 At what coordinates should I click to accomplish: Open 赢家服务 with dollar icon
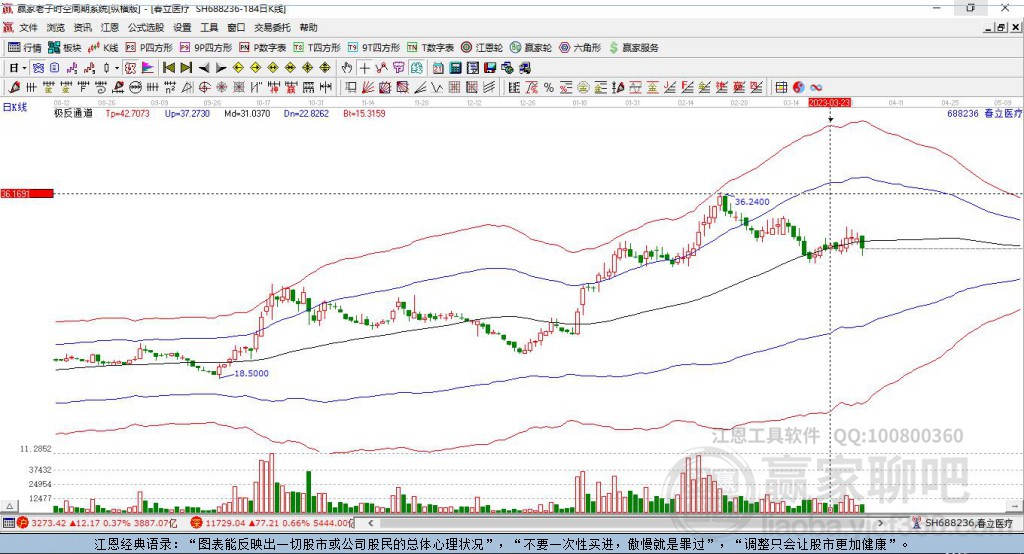pos(633,48)
